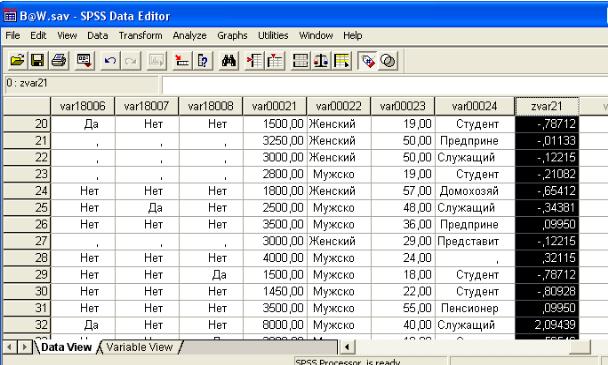Screen dimensions: 608x365
Task: Select the var18008 column header
Action: (211, 106)
